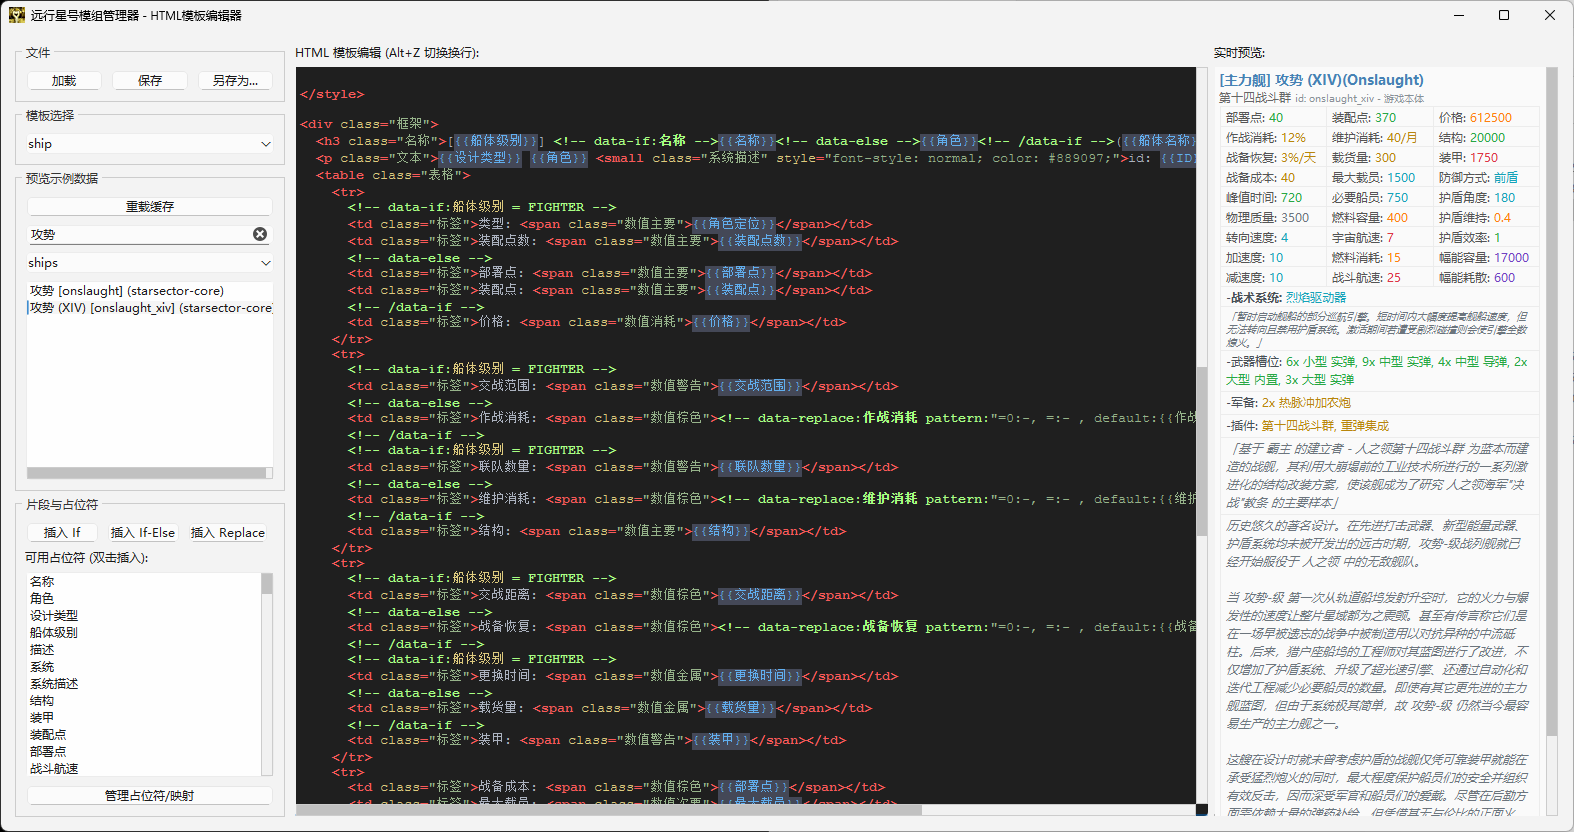Click the 另存为... button
1574x832 pixels.
pos(235,81)
